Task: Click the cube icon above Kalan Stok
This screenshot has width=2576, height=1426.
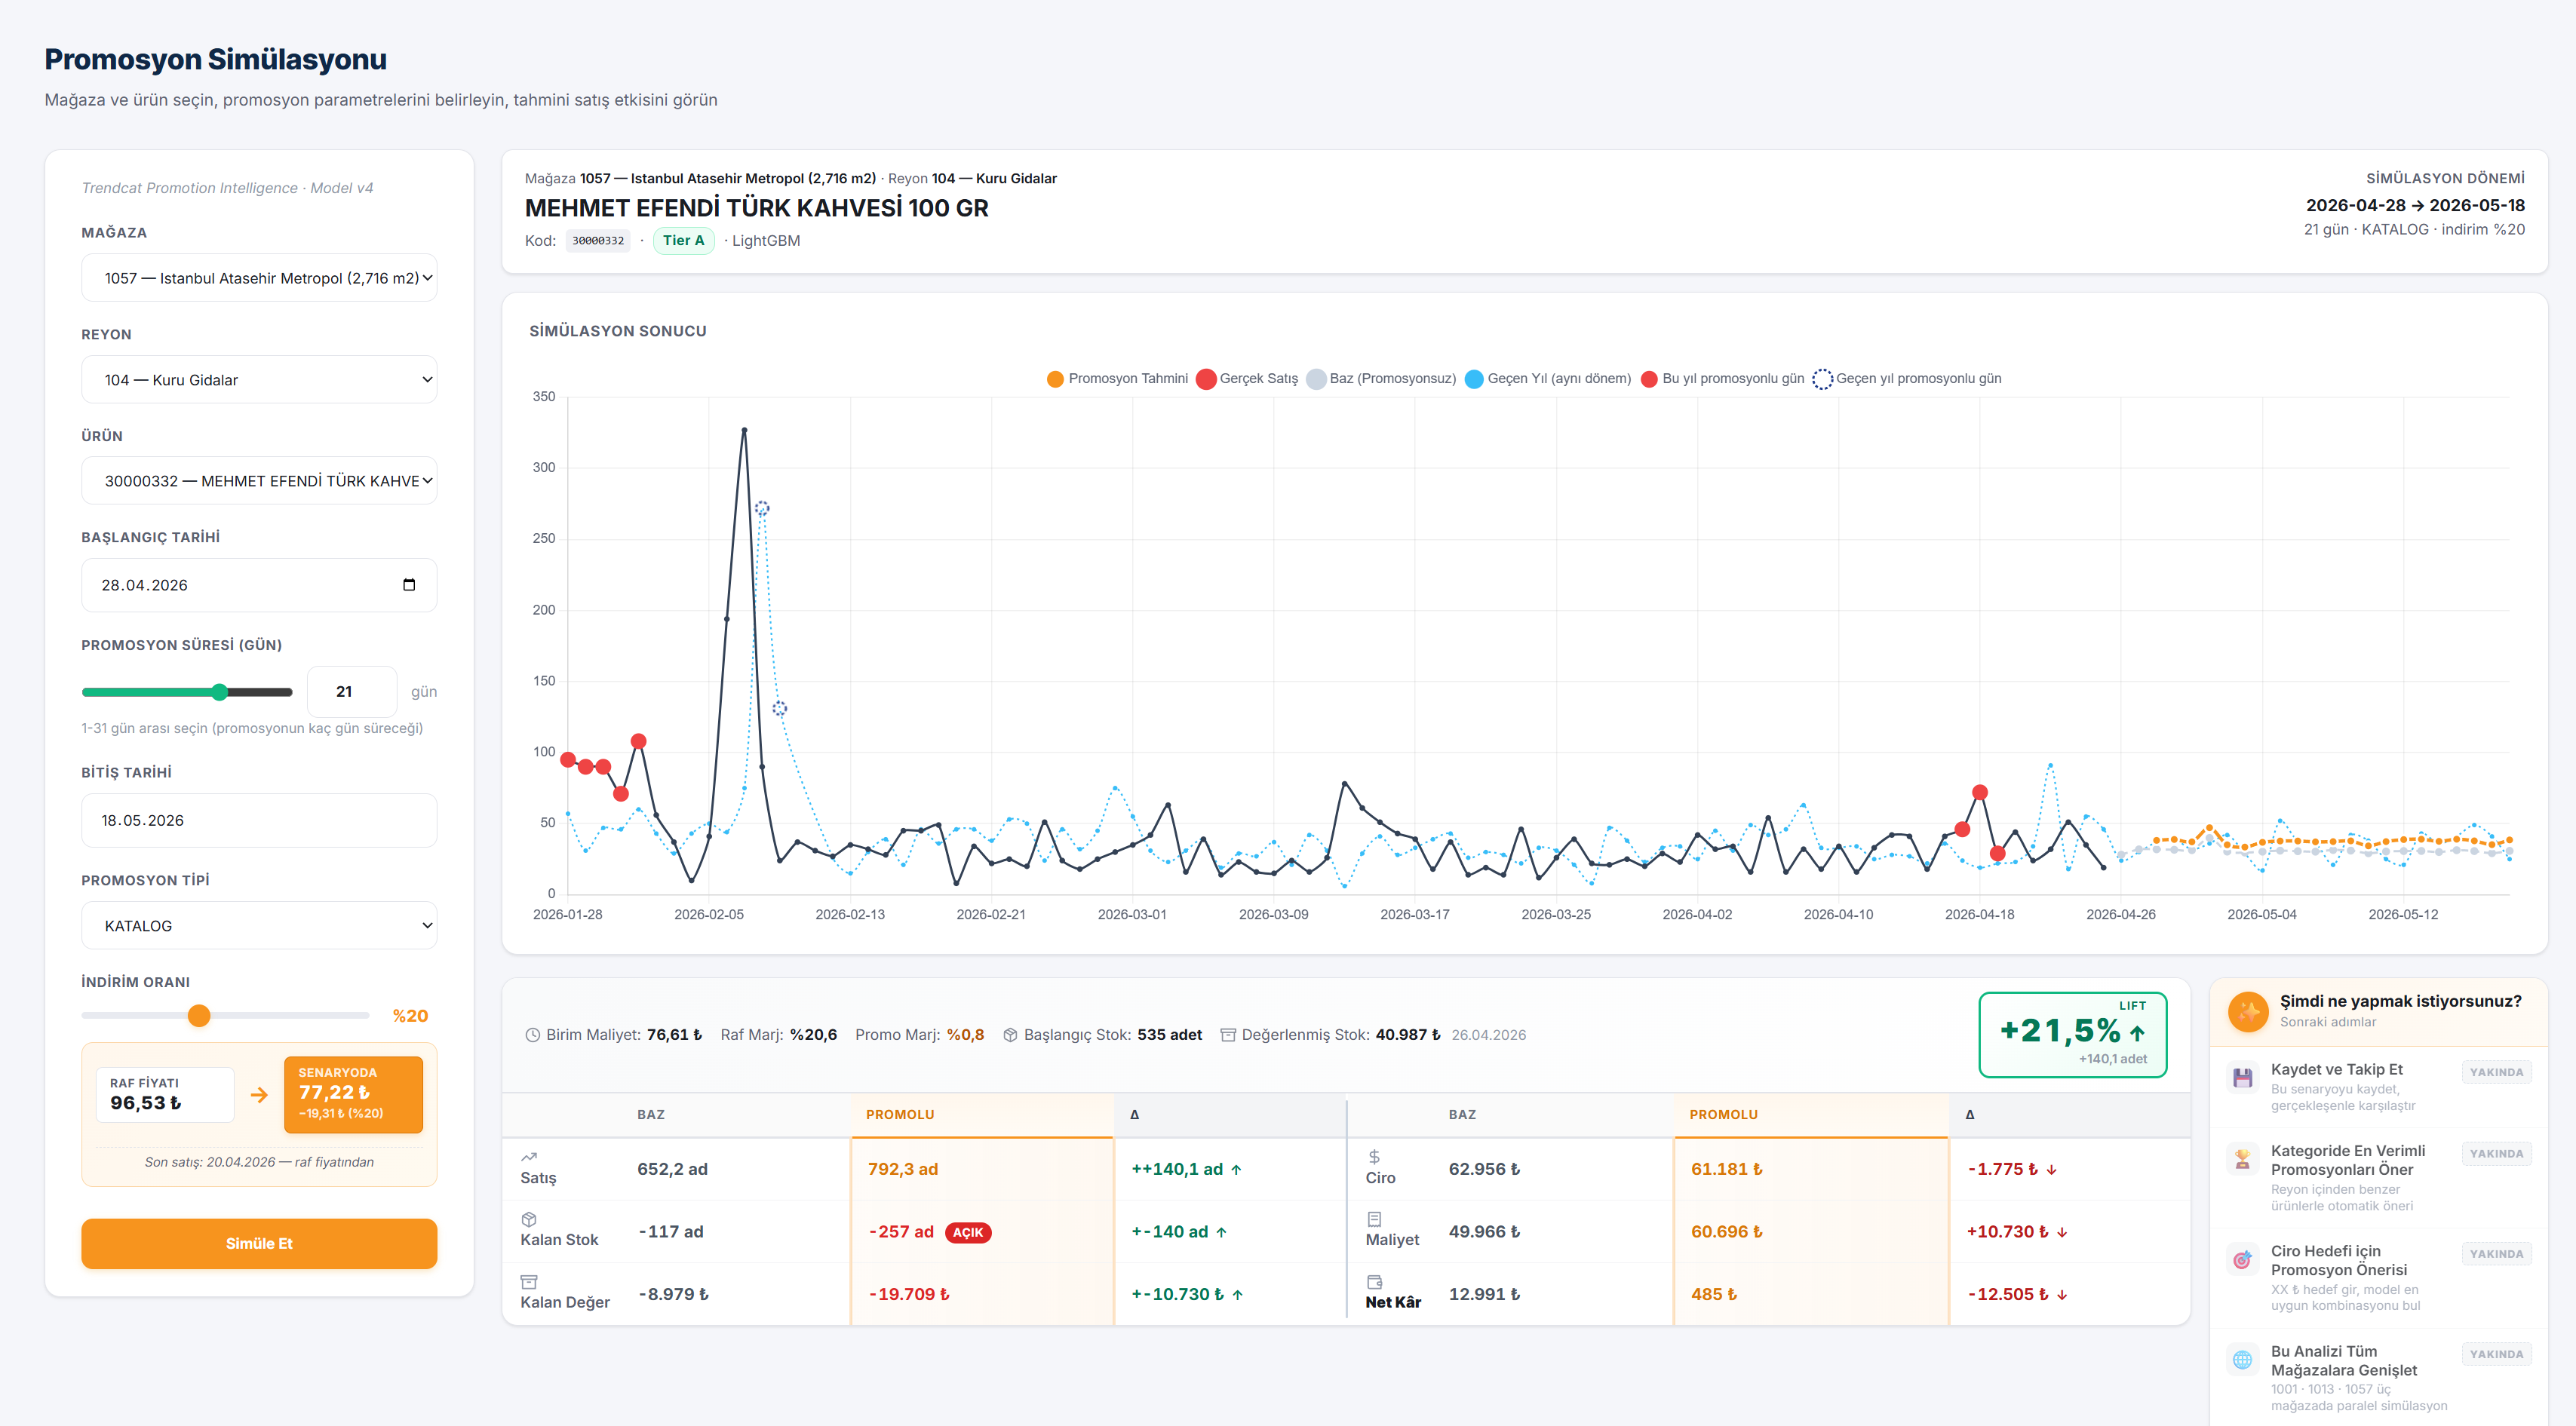Action: (x=529, y=1219)
